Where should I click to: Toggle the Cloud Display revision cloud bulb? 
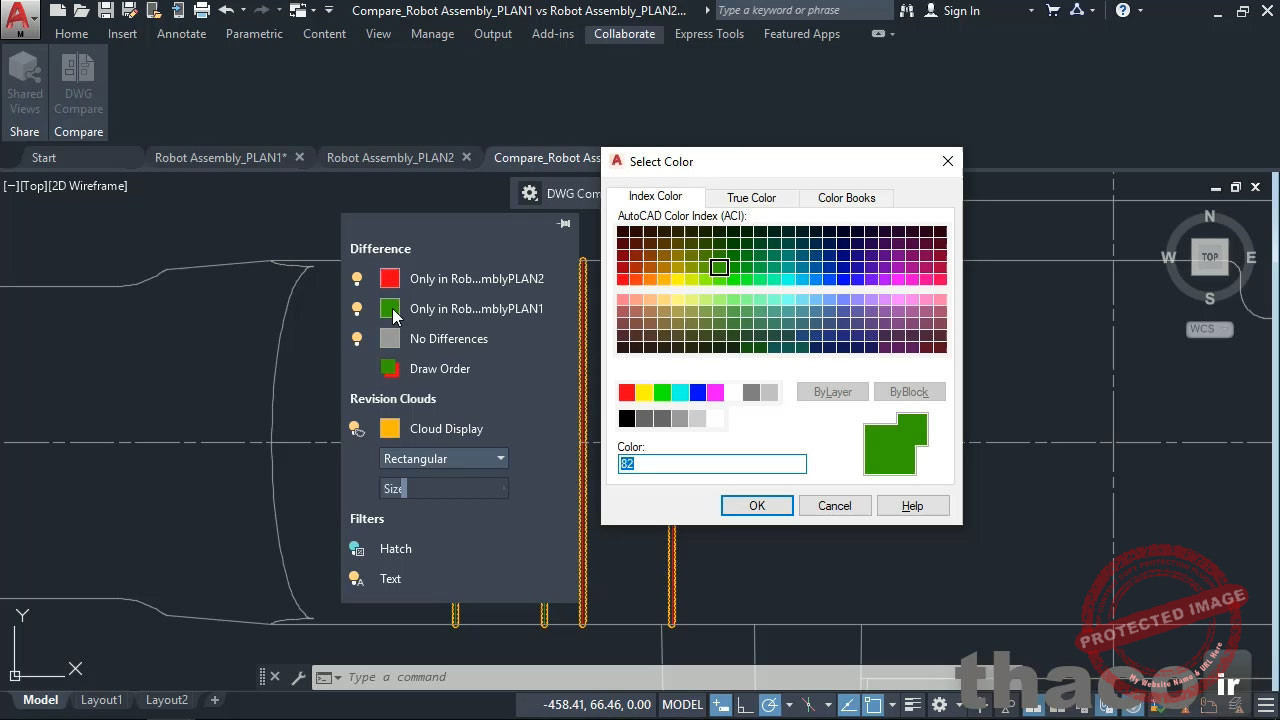pos(357,429)
